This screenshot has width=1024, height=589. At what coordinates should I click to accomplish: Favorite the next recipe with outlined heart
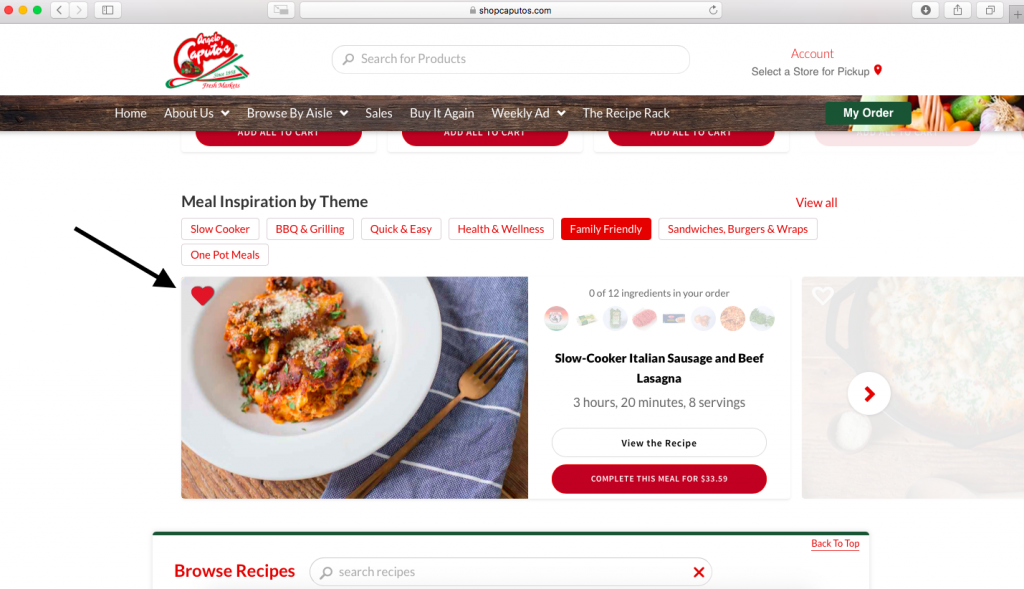pyautogui.click(x=822, y=296)
